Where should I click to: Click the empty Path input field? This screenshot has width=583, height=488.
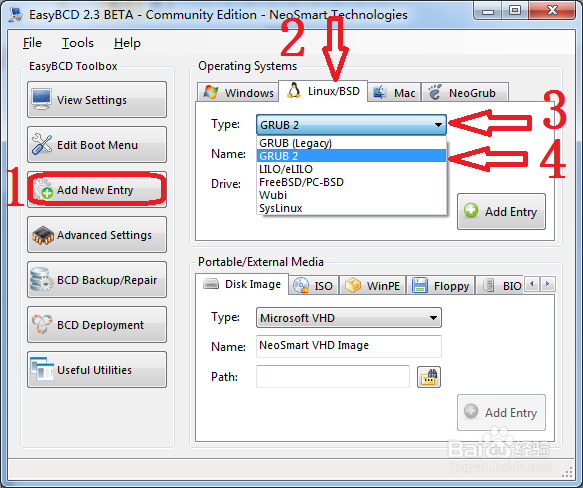coord(333,376)
